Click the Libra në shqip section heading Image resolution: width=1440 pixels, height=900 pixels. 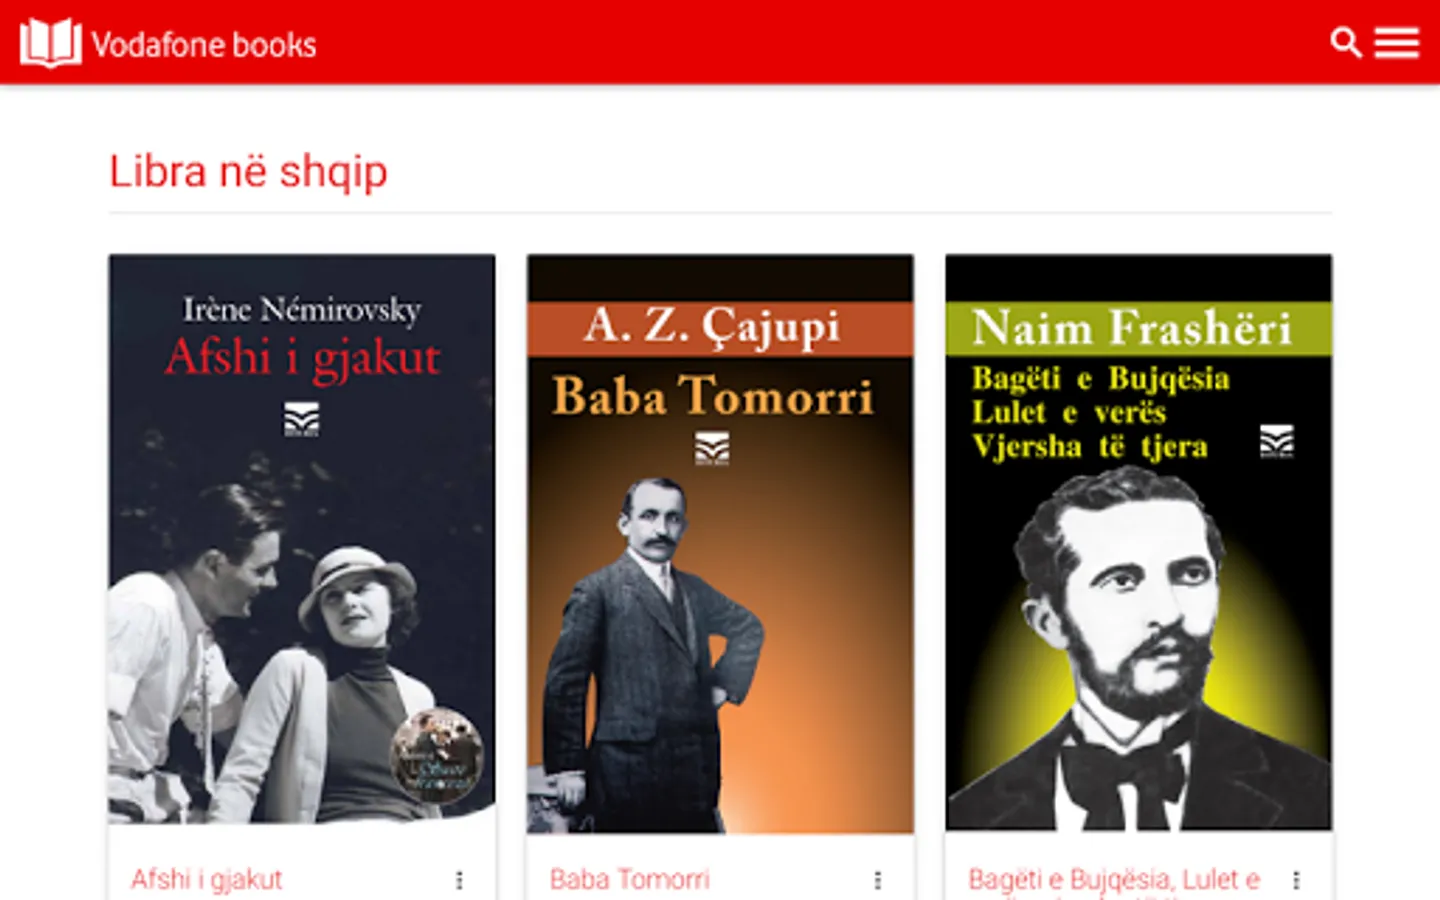[x=248, y=172]
